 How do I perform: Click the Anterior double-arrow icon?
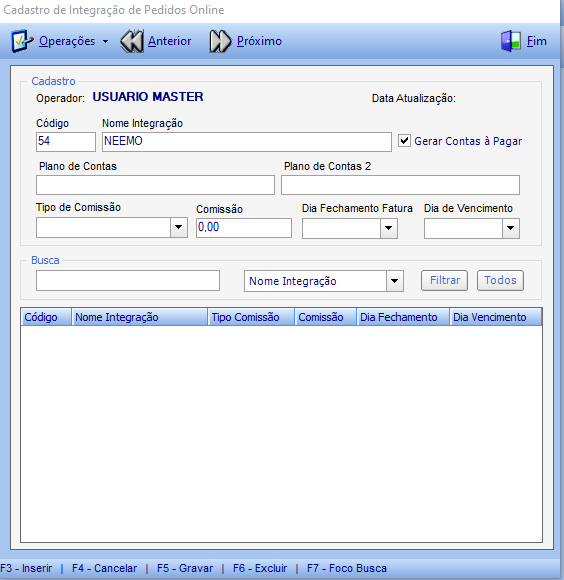(132, 41)
